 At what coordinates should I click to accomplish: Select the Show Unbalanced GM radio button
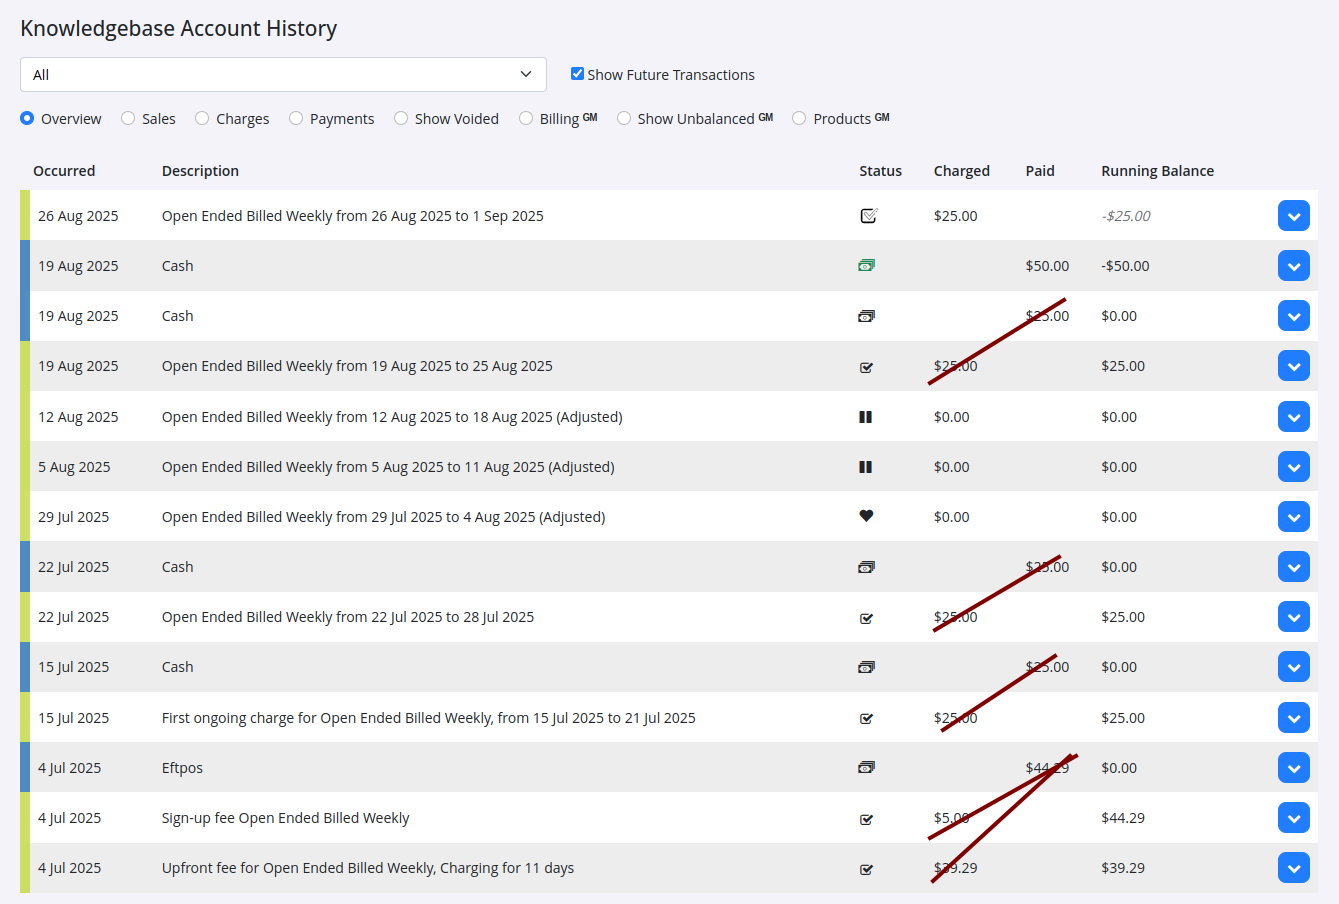click(624, 118)
